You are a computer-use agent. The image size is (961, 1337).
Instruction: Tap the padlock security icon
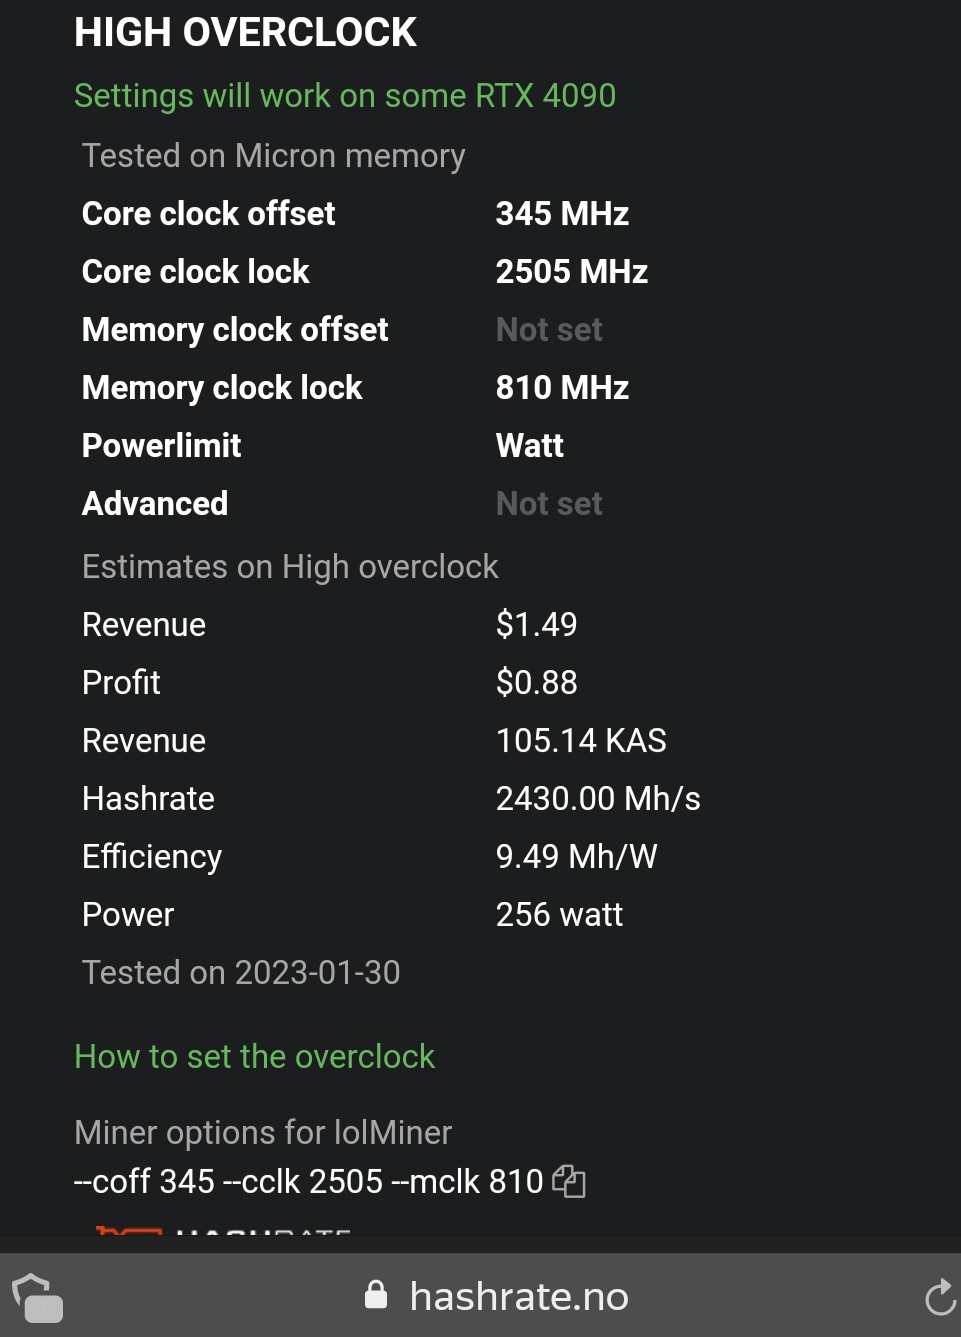tap(376, 1295)
